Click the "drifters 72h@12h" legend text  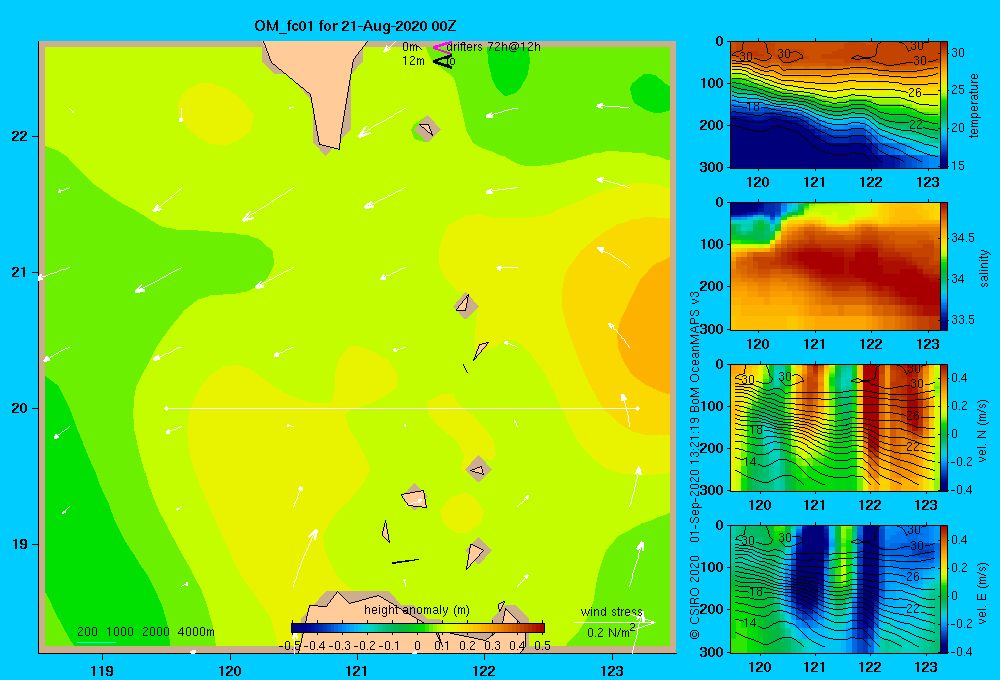click(x=494, y=47)
